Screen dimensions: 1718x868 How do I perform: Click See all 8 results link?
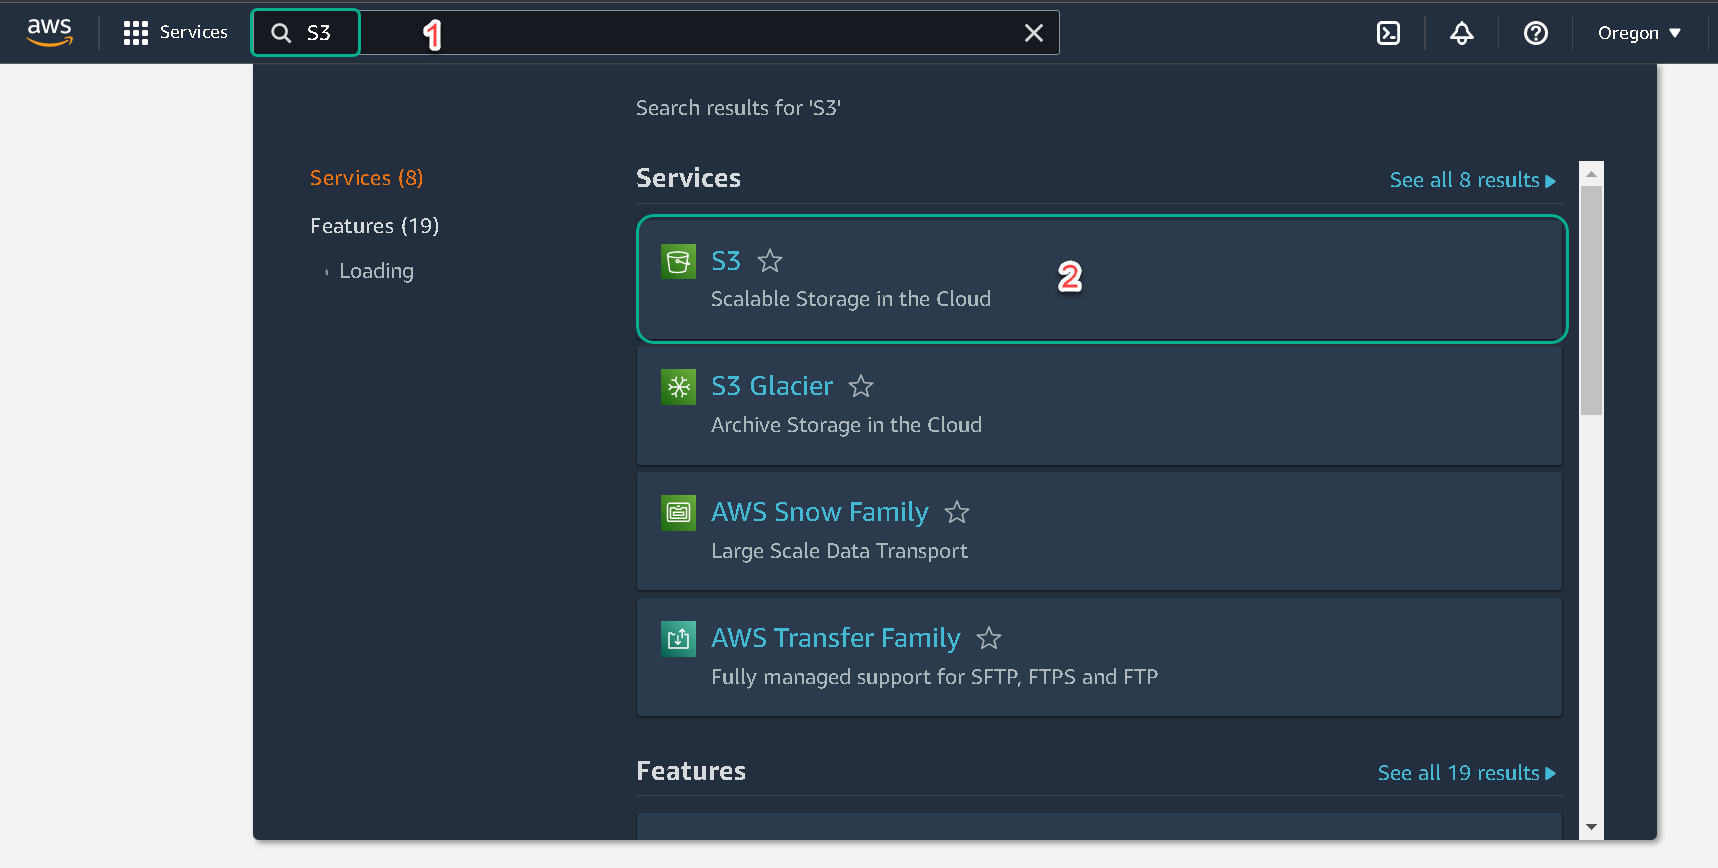click(1473, 180)
